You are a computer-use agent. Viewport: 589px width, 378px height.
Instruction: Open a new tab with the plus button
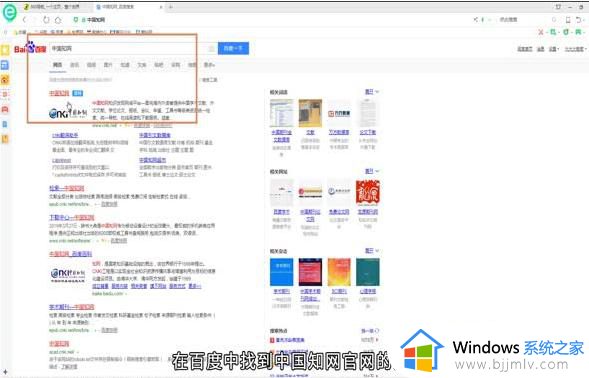[x=171, y=7]
